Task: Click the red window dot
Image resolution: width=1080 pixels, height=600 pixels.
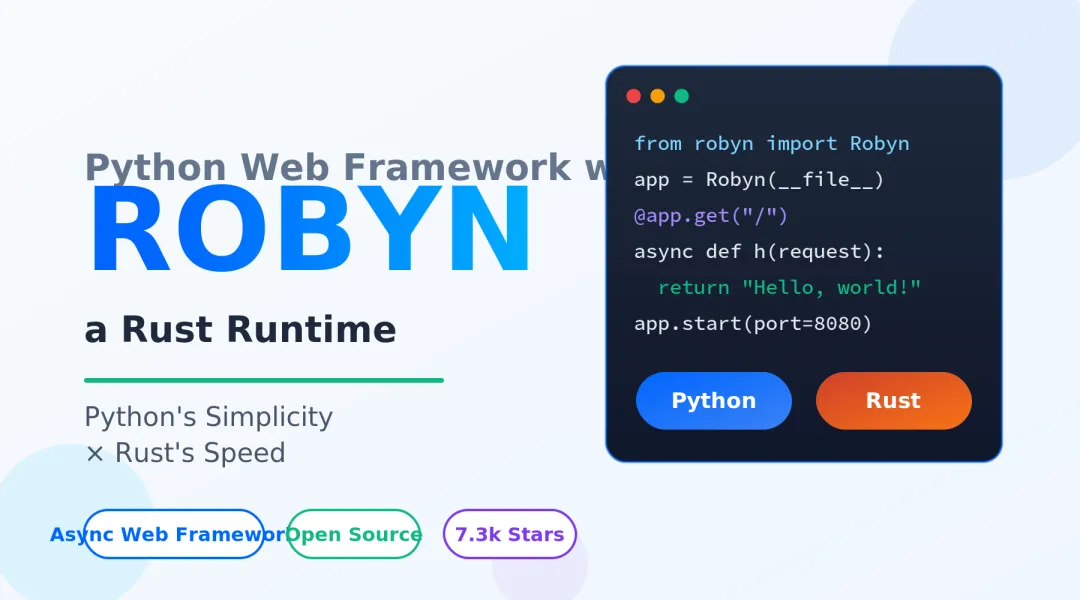Action: click(x=634, y=96)
